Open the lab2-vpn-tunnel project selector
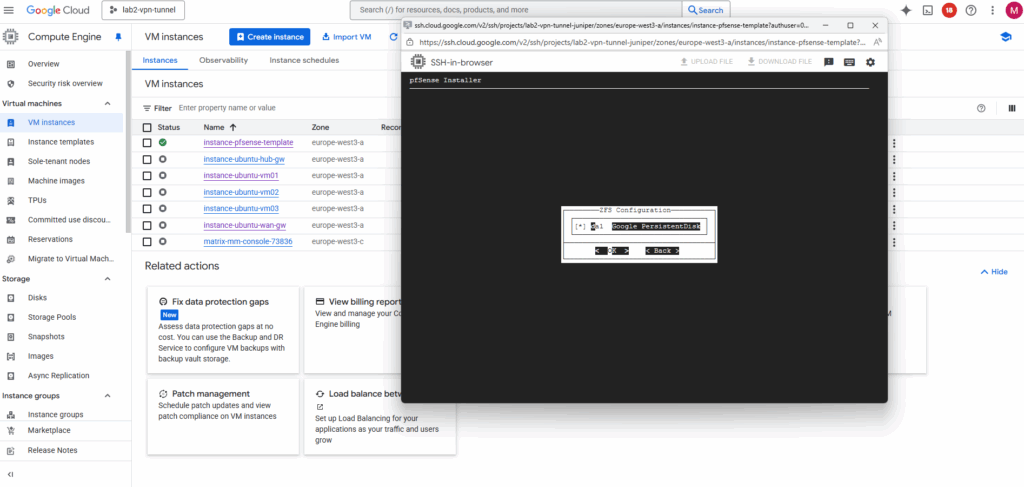 tap(144, 10)
